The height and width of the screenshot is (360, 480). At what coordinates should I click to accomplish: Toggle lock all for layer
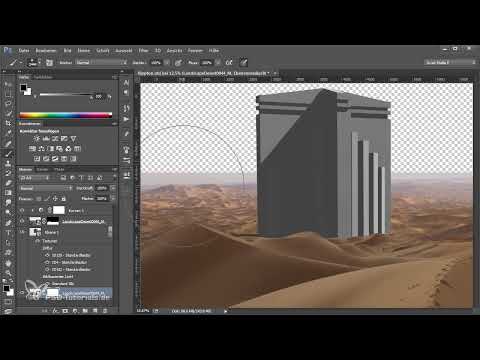(x=63, y=199)
